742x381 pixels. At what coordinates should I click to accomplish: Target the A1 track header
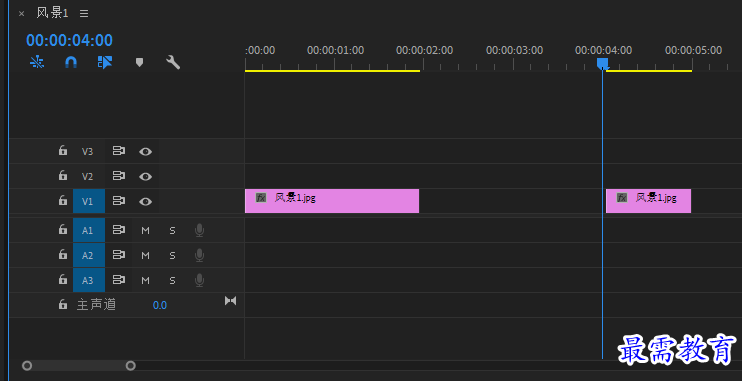[88, 230]
